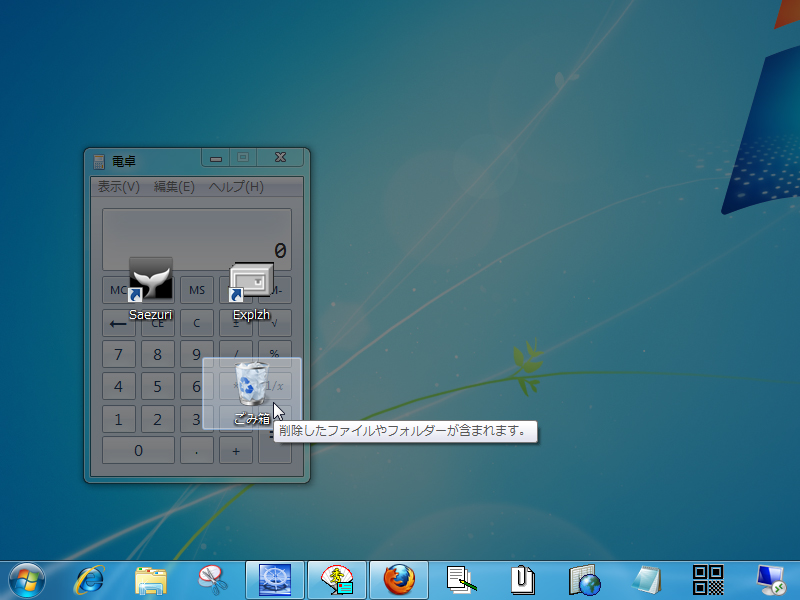This screenshot has height=600, width=800.
Task: Open the globe document app on the taskbar
Action: (x=586, y=580)
